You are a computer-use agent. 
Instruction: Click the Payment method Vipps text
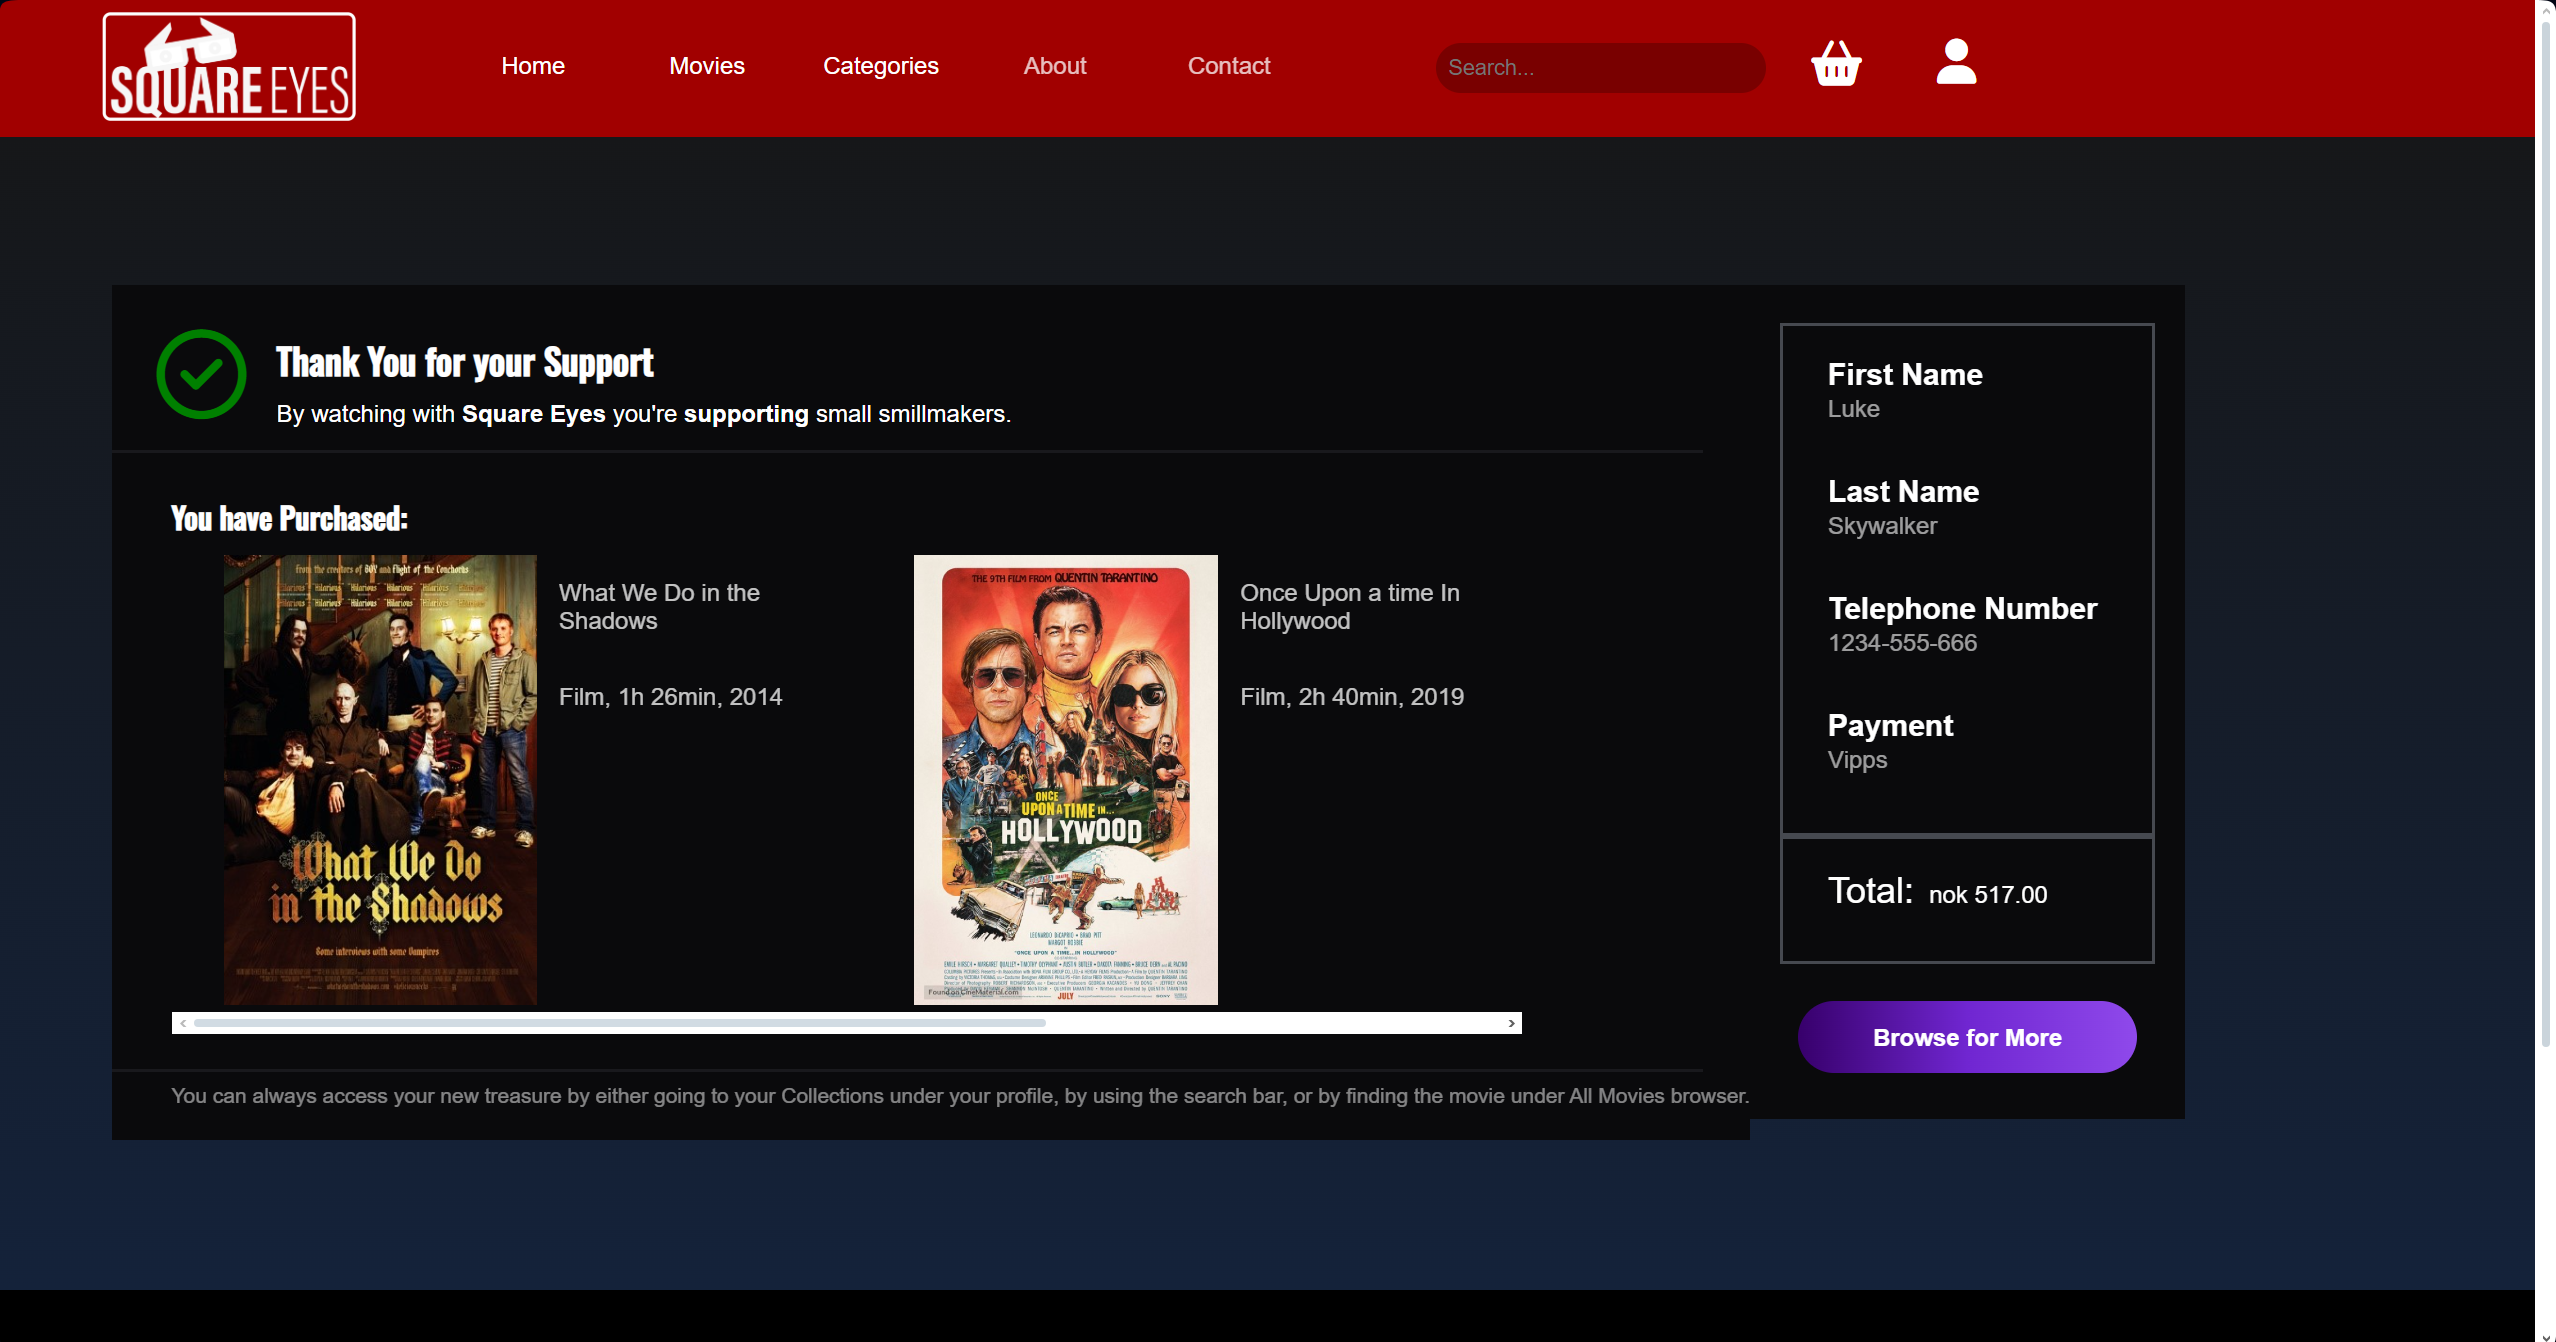click(1856, 760)
